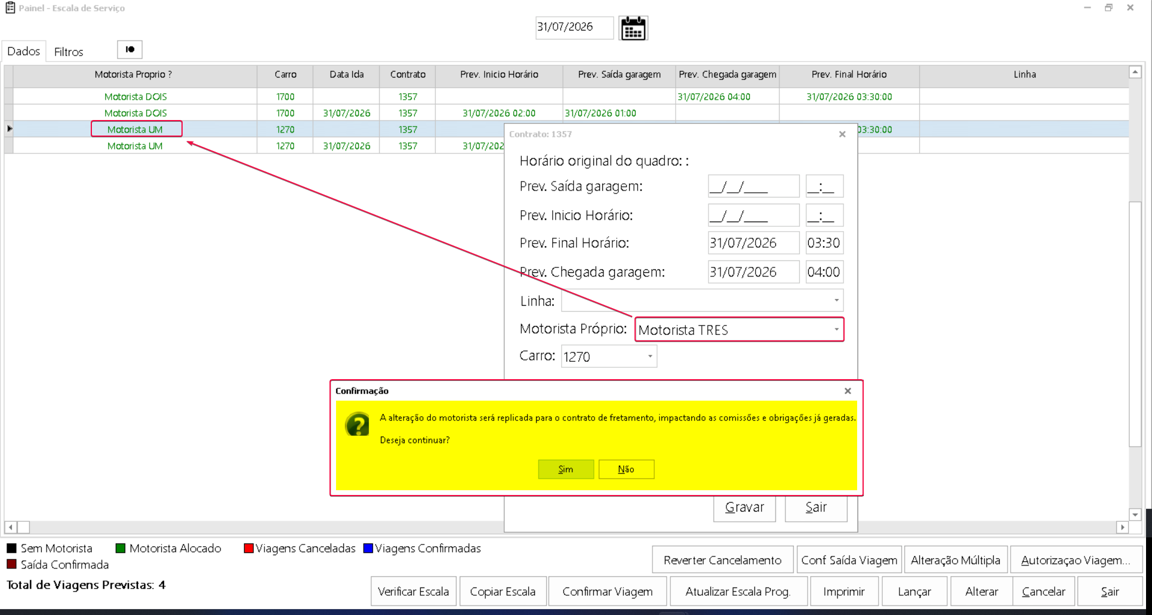Select the Dados tab

pos(23,51)
